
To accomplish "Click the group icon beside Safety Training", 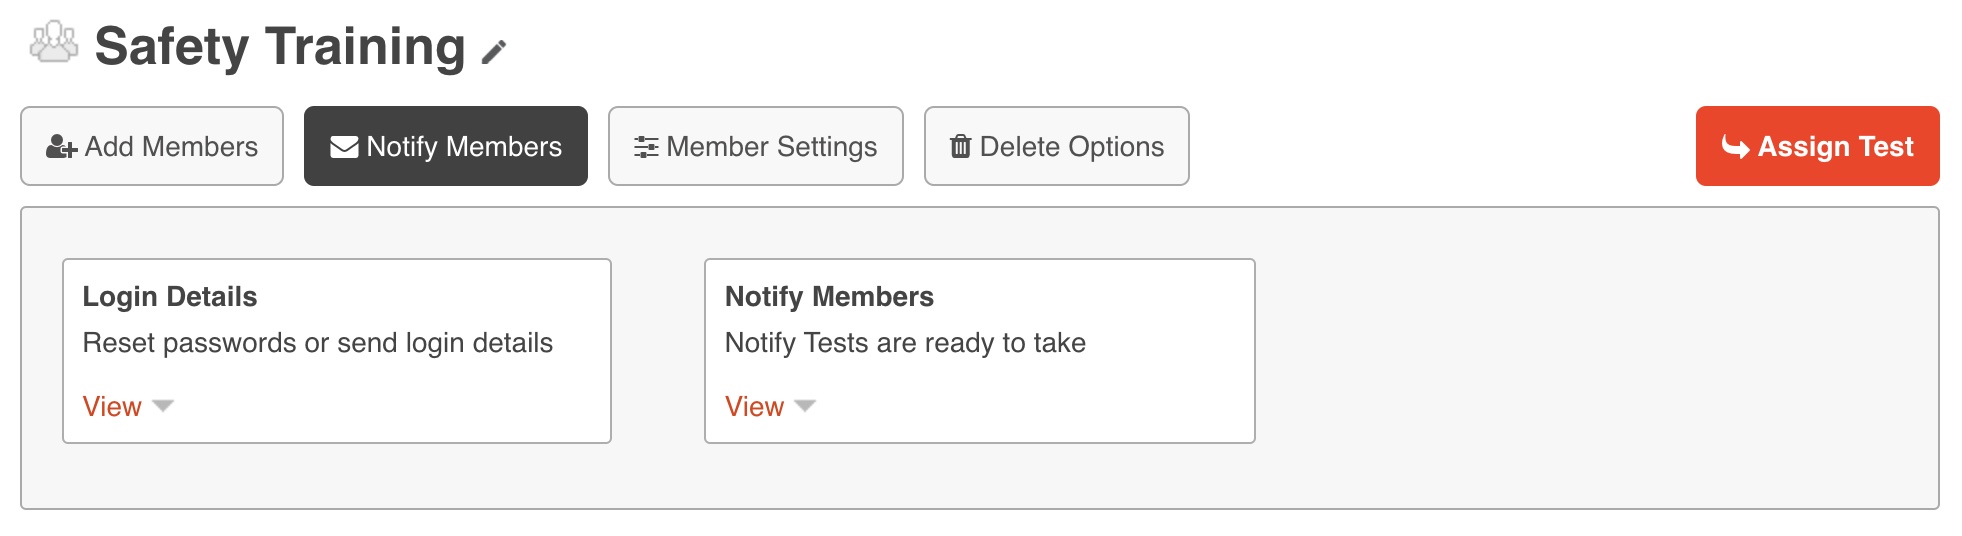I will [54, 43].
